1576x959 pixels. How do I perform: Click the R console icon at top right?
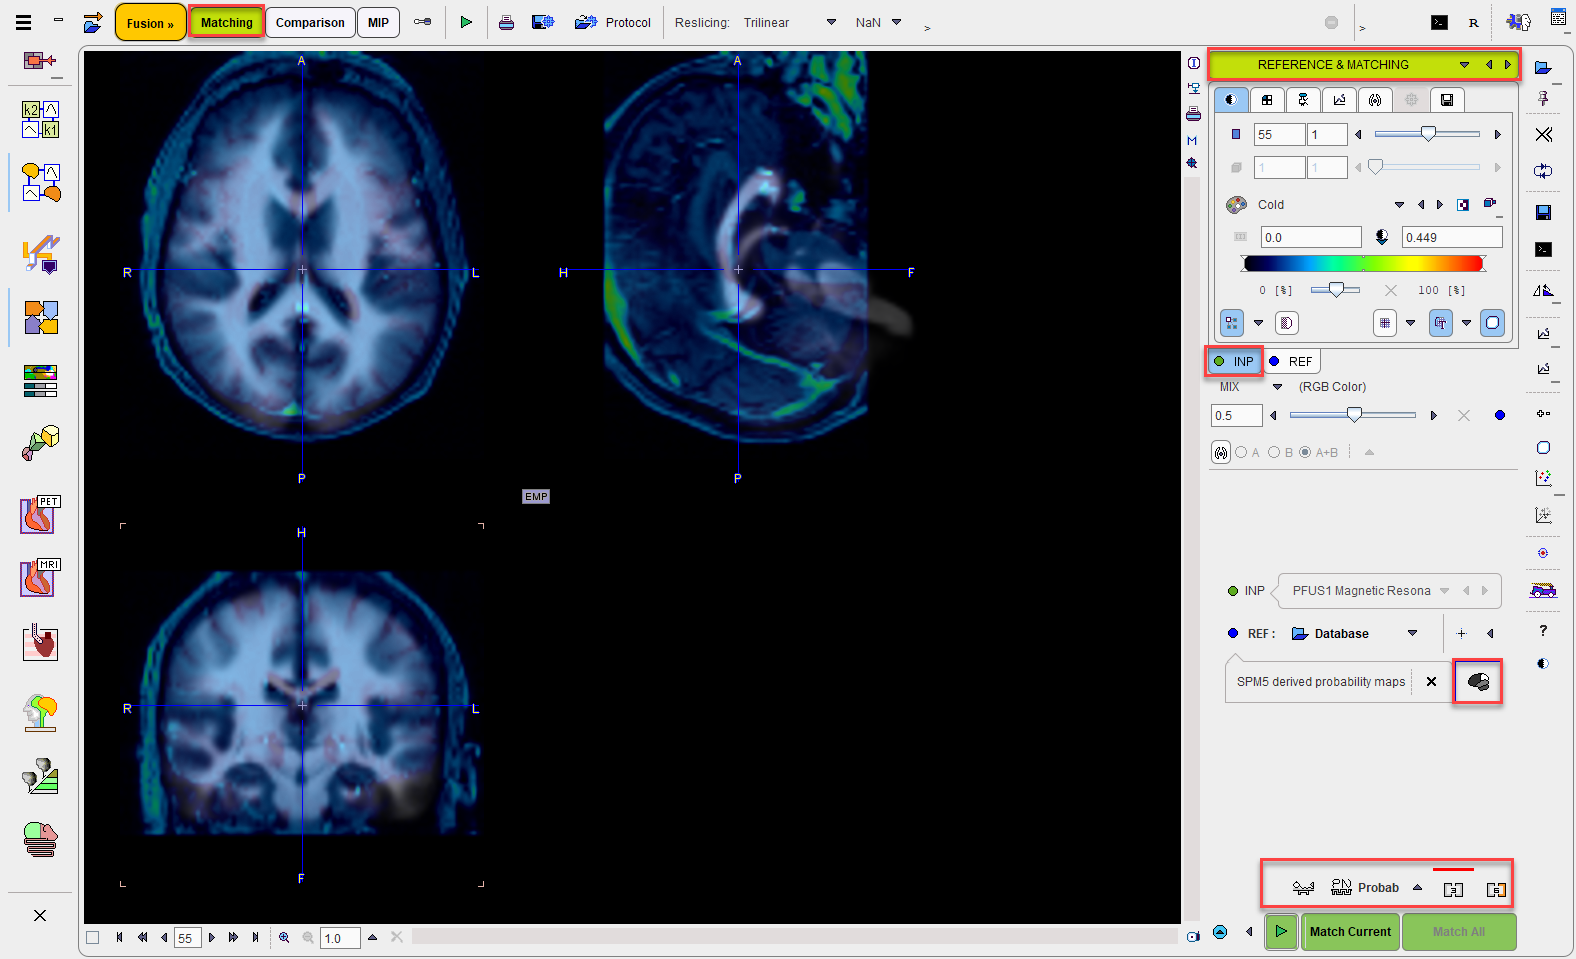1473,22
